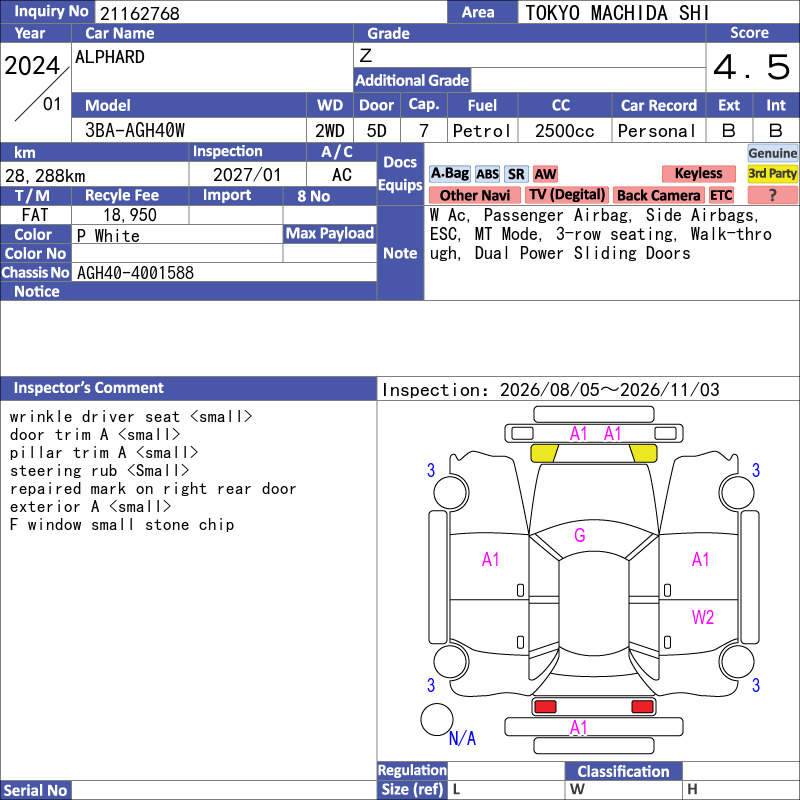Select the ABS equipment badge
The image size is (800, 800).
[x=487, y=174]
